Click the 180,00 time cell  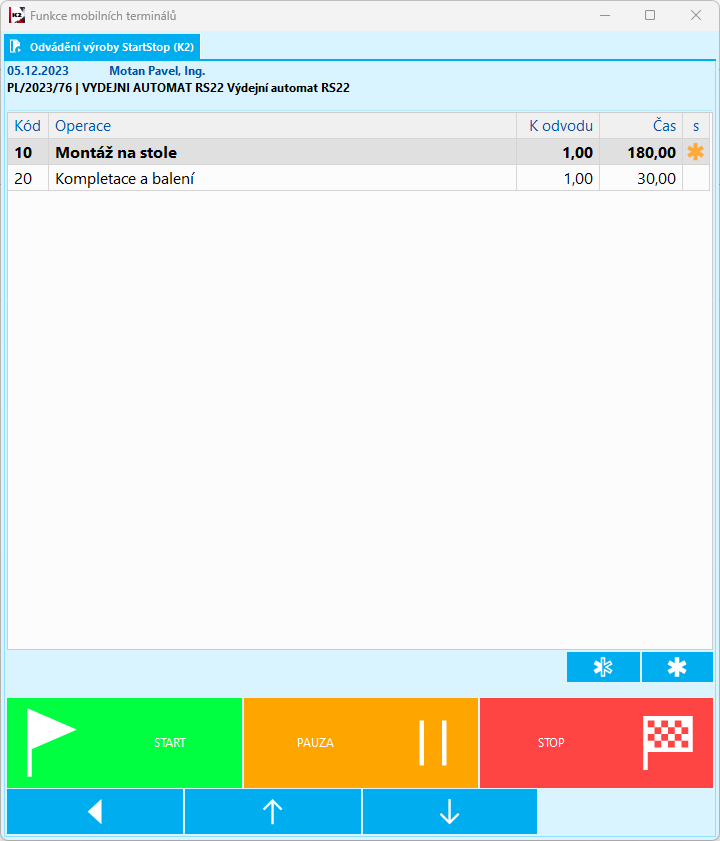point(641,152)
